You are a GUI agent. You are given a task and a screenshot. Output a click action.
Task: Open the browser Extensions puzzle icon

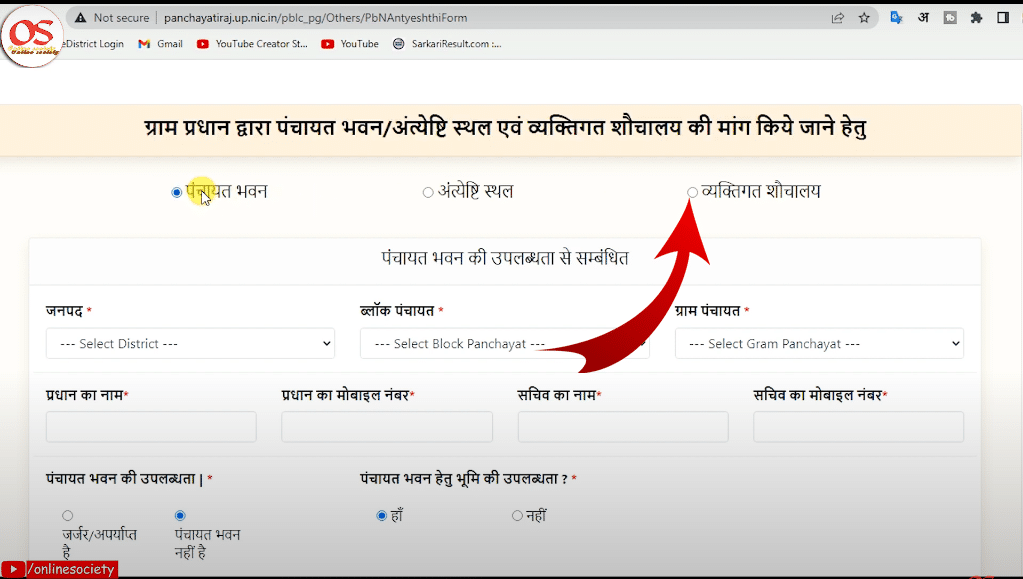click(976, 18)
